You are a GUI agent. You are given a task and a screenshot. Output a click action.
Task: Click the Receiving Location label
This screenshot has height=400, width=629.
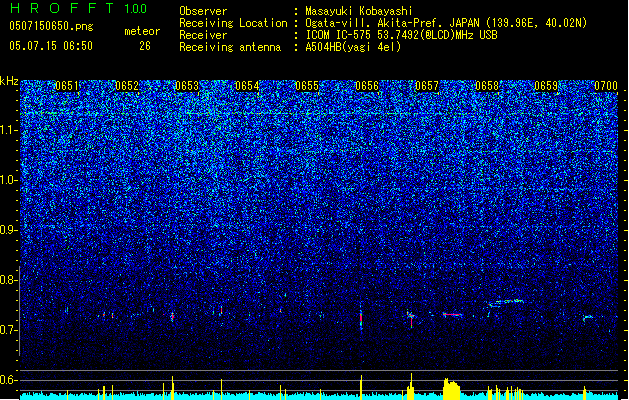(233, 23)
